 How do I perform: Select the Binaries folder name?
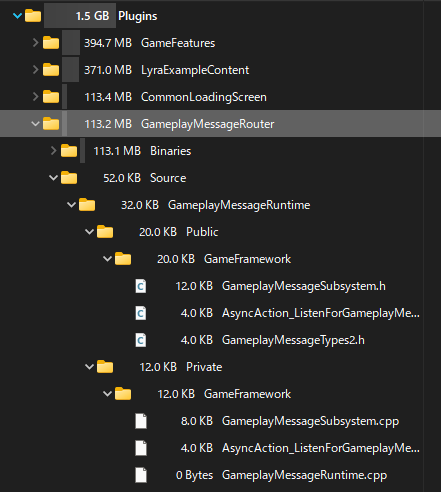pos(171,151)
